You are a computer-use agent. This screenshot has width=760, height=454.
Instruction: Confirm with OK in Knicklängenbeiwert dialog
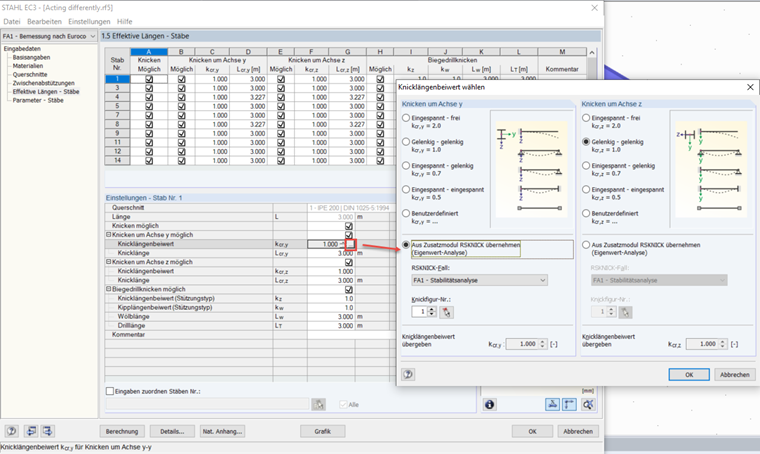689,375
